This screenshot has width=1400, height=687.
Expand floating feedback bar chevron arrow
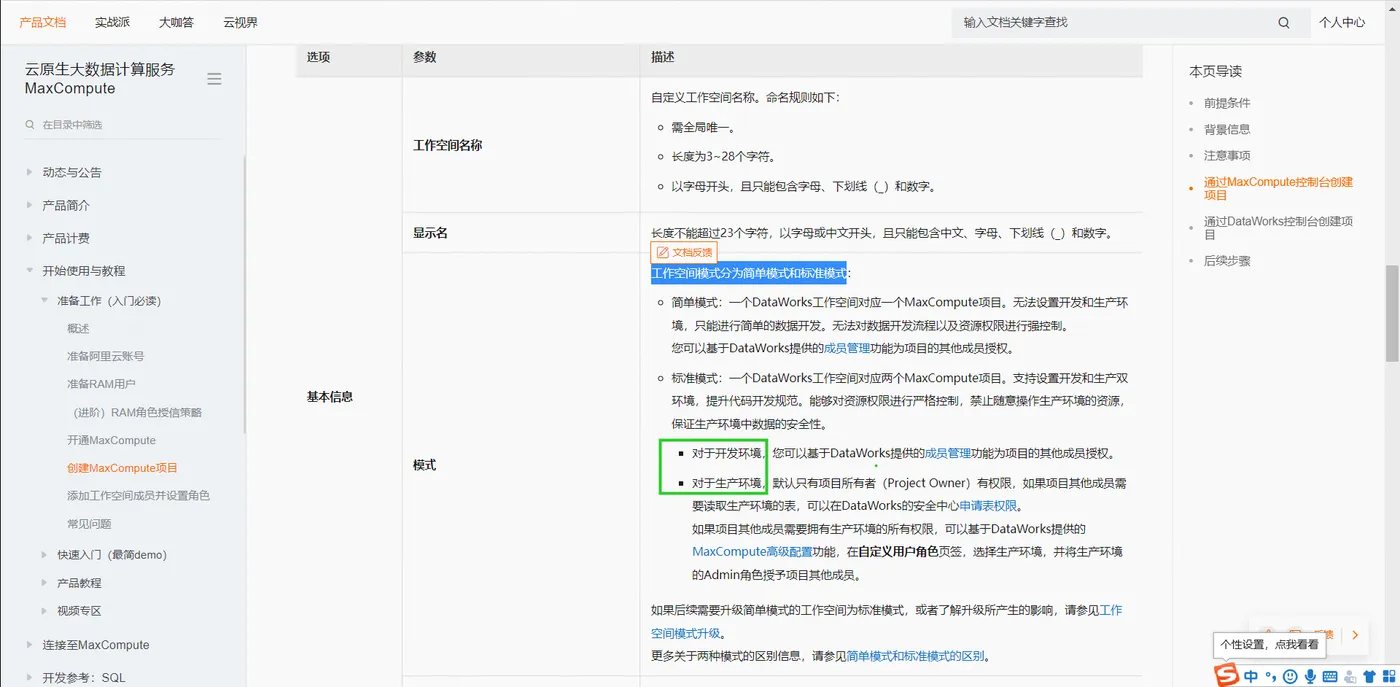click(1355, 634)
